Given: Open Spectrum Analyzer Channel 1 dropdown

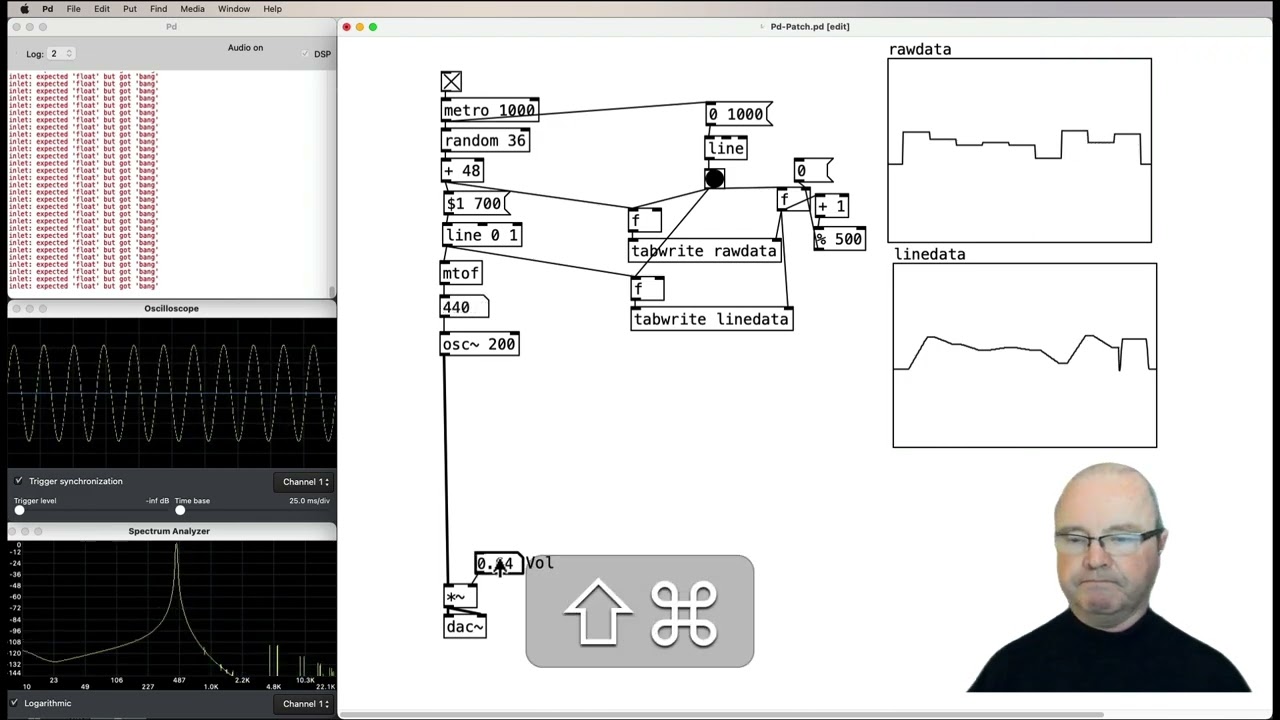Looking at the screenshot, I should click(305, 704).
